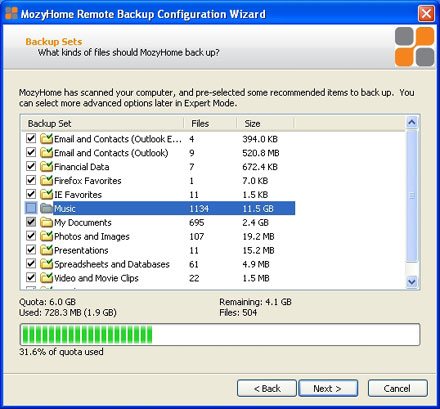Click the Next button
This screenshot has width=440, height=409.
pos(328,388)
